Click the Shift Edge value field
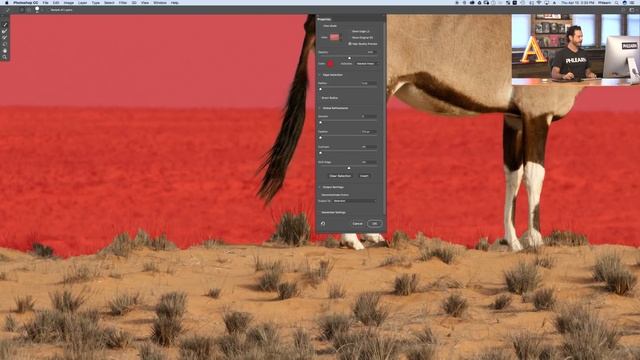Image resolution: width=640 pixels, height=360 pixels. pyautogui.click(x=369, y=162)
